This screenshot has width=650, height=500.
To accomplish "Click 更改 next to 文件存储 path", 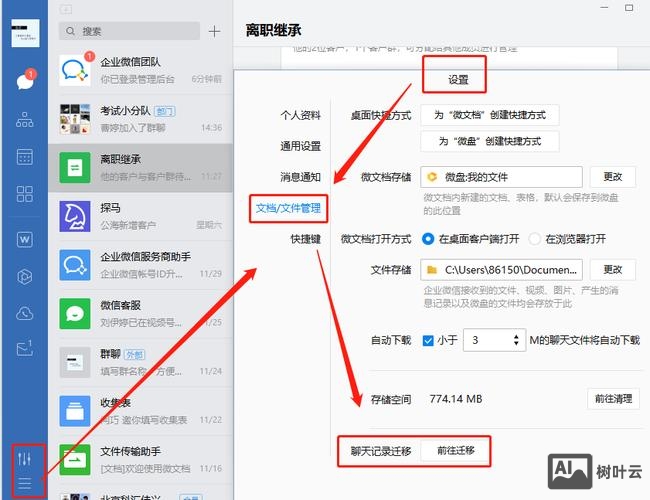I will pyautogui.click(x=613, y=270).
